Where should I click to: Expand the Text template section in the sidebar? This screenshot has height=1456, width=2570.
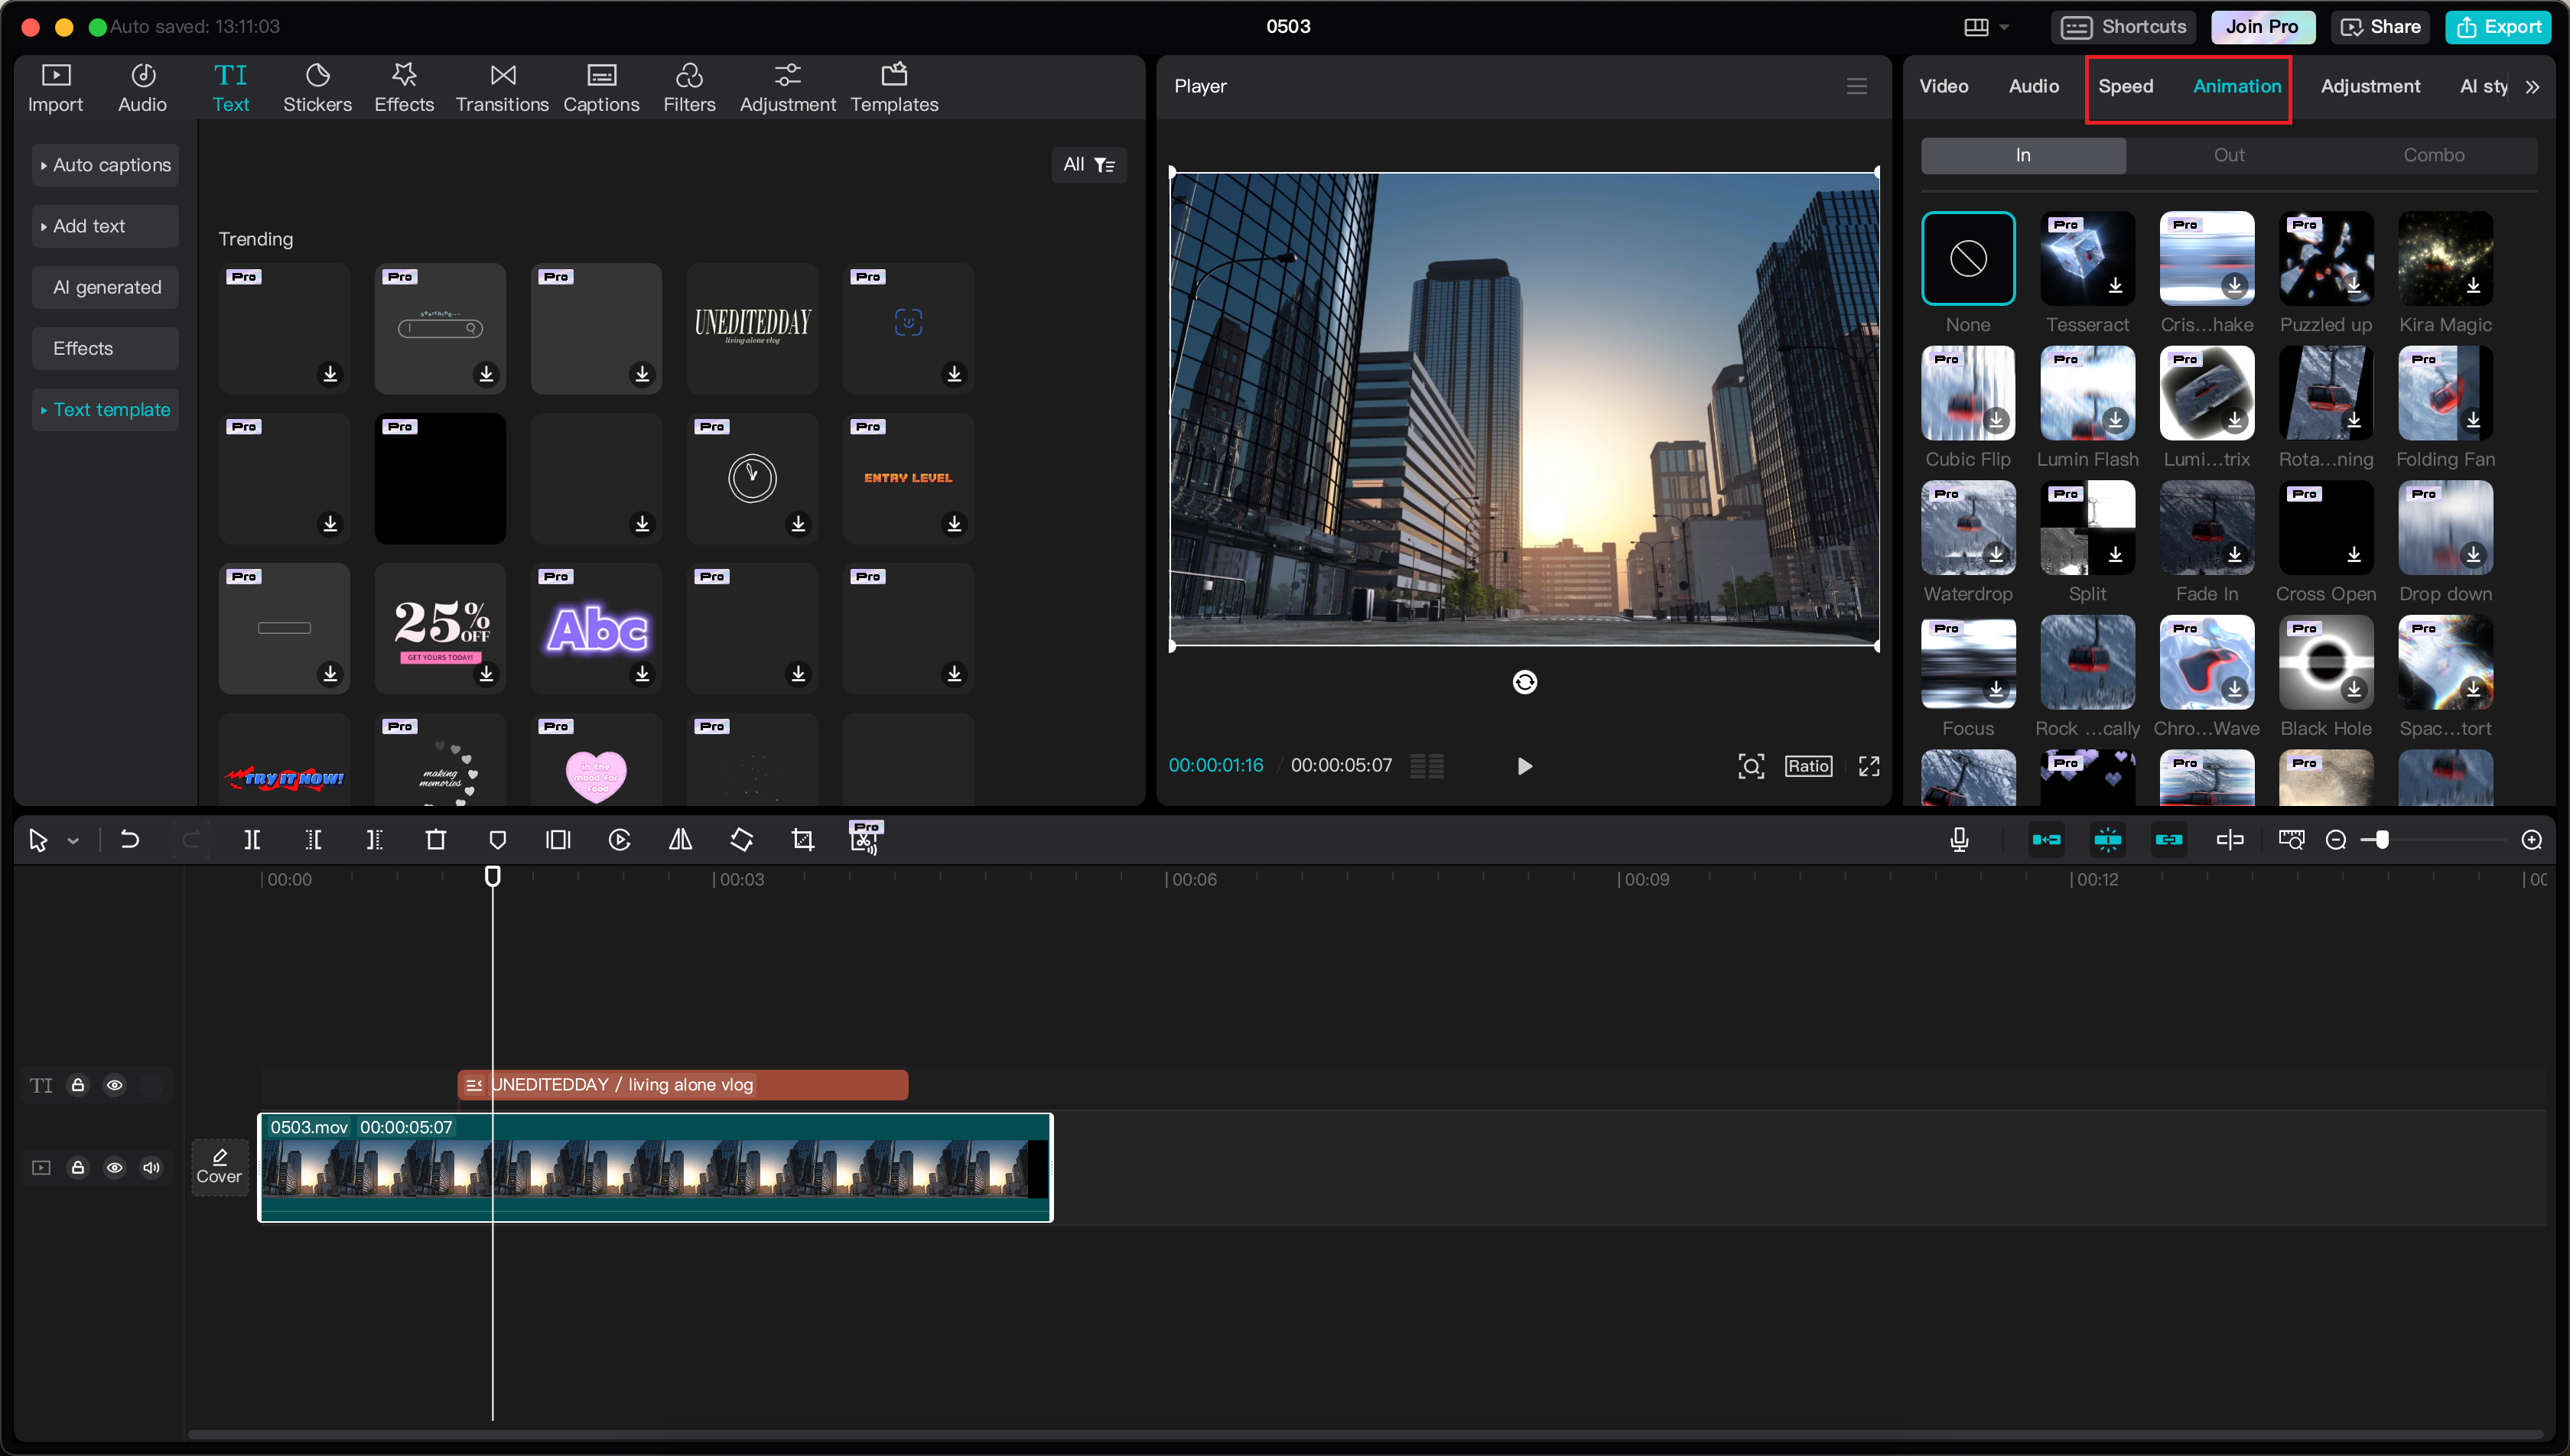(105, 409)
